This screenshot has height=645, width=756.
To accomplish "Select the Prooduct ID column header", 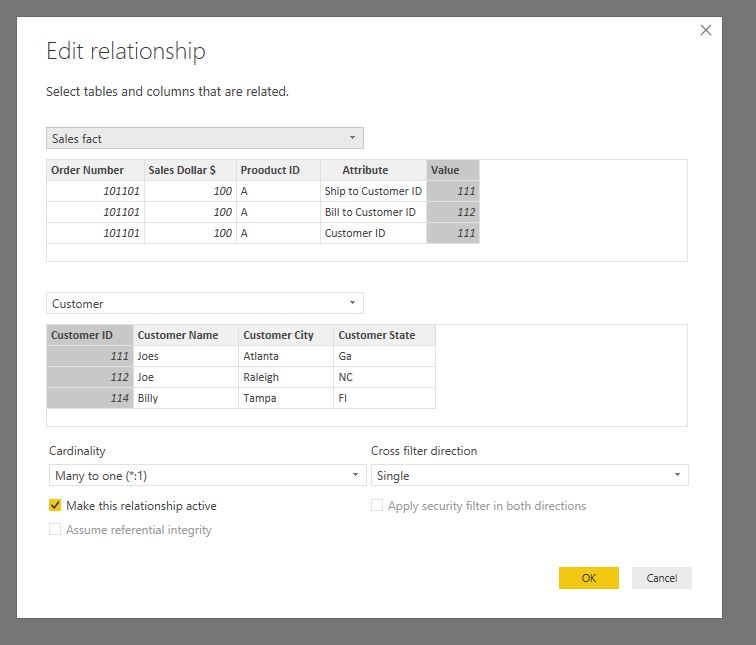I will tap(278, 170).
